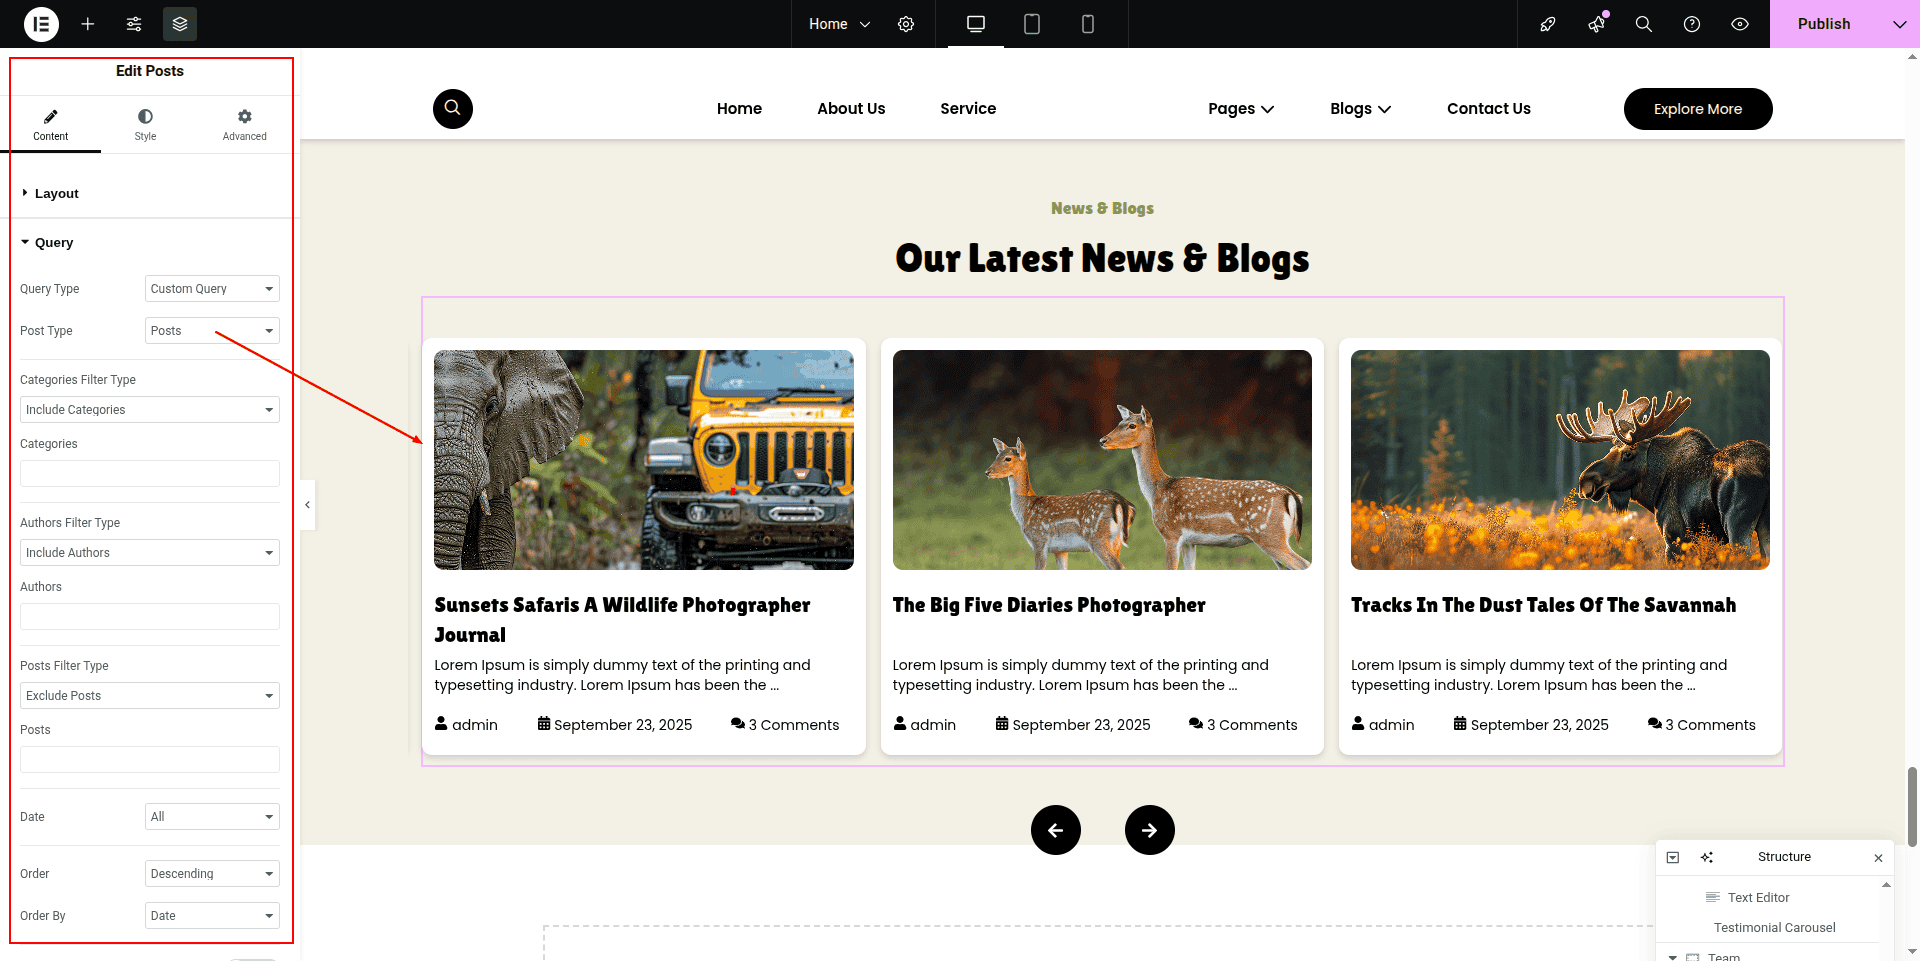Screen dimensions: 1920x961
Task: Switch to mobile preview mode
Action: point(1088,24)
